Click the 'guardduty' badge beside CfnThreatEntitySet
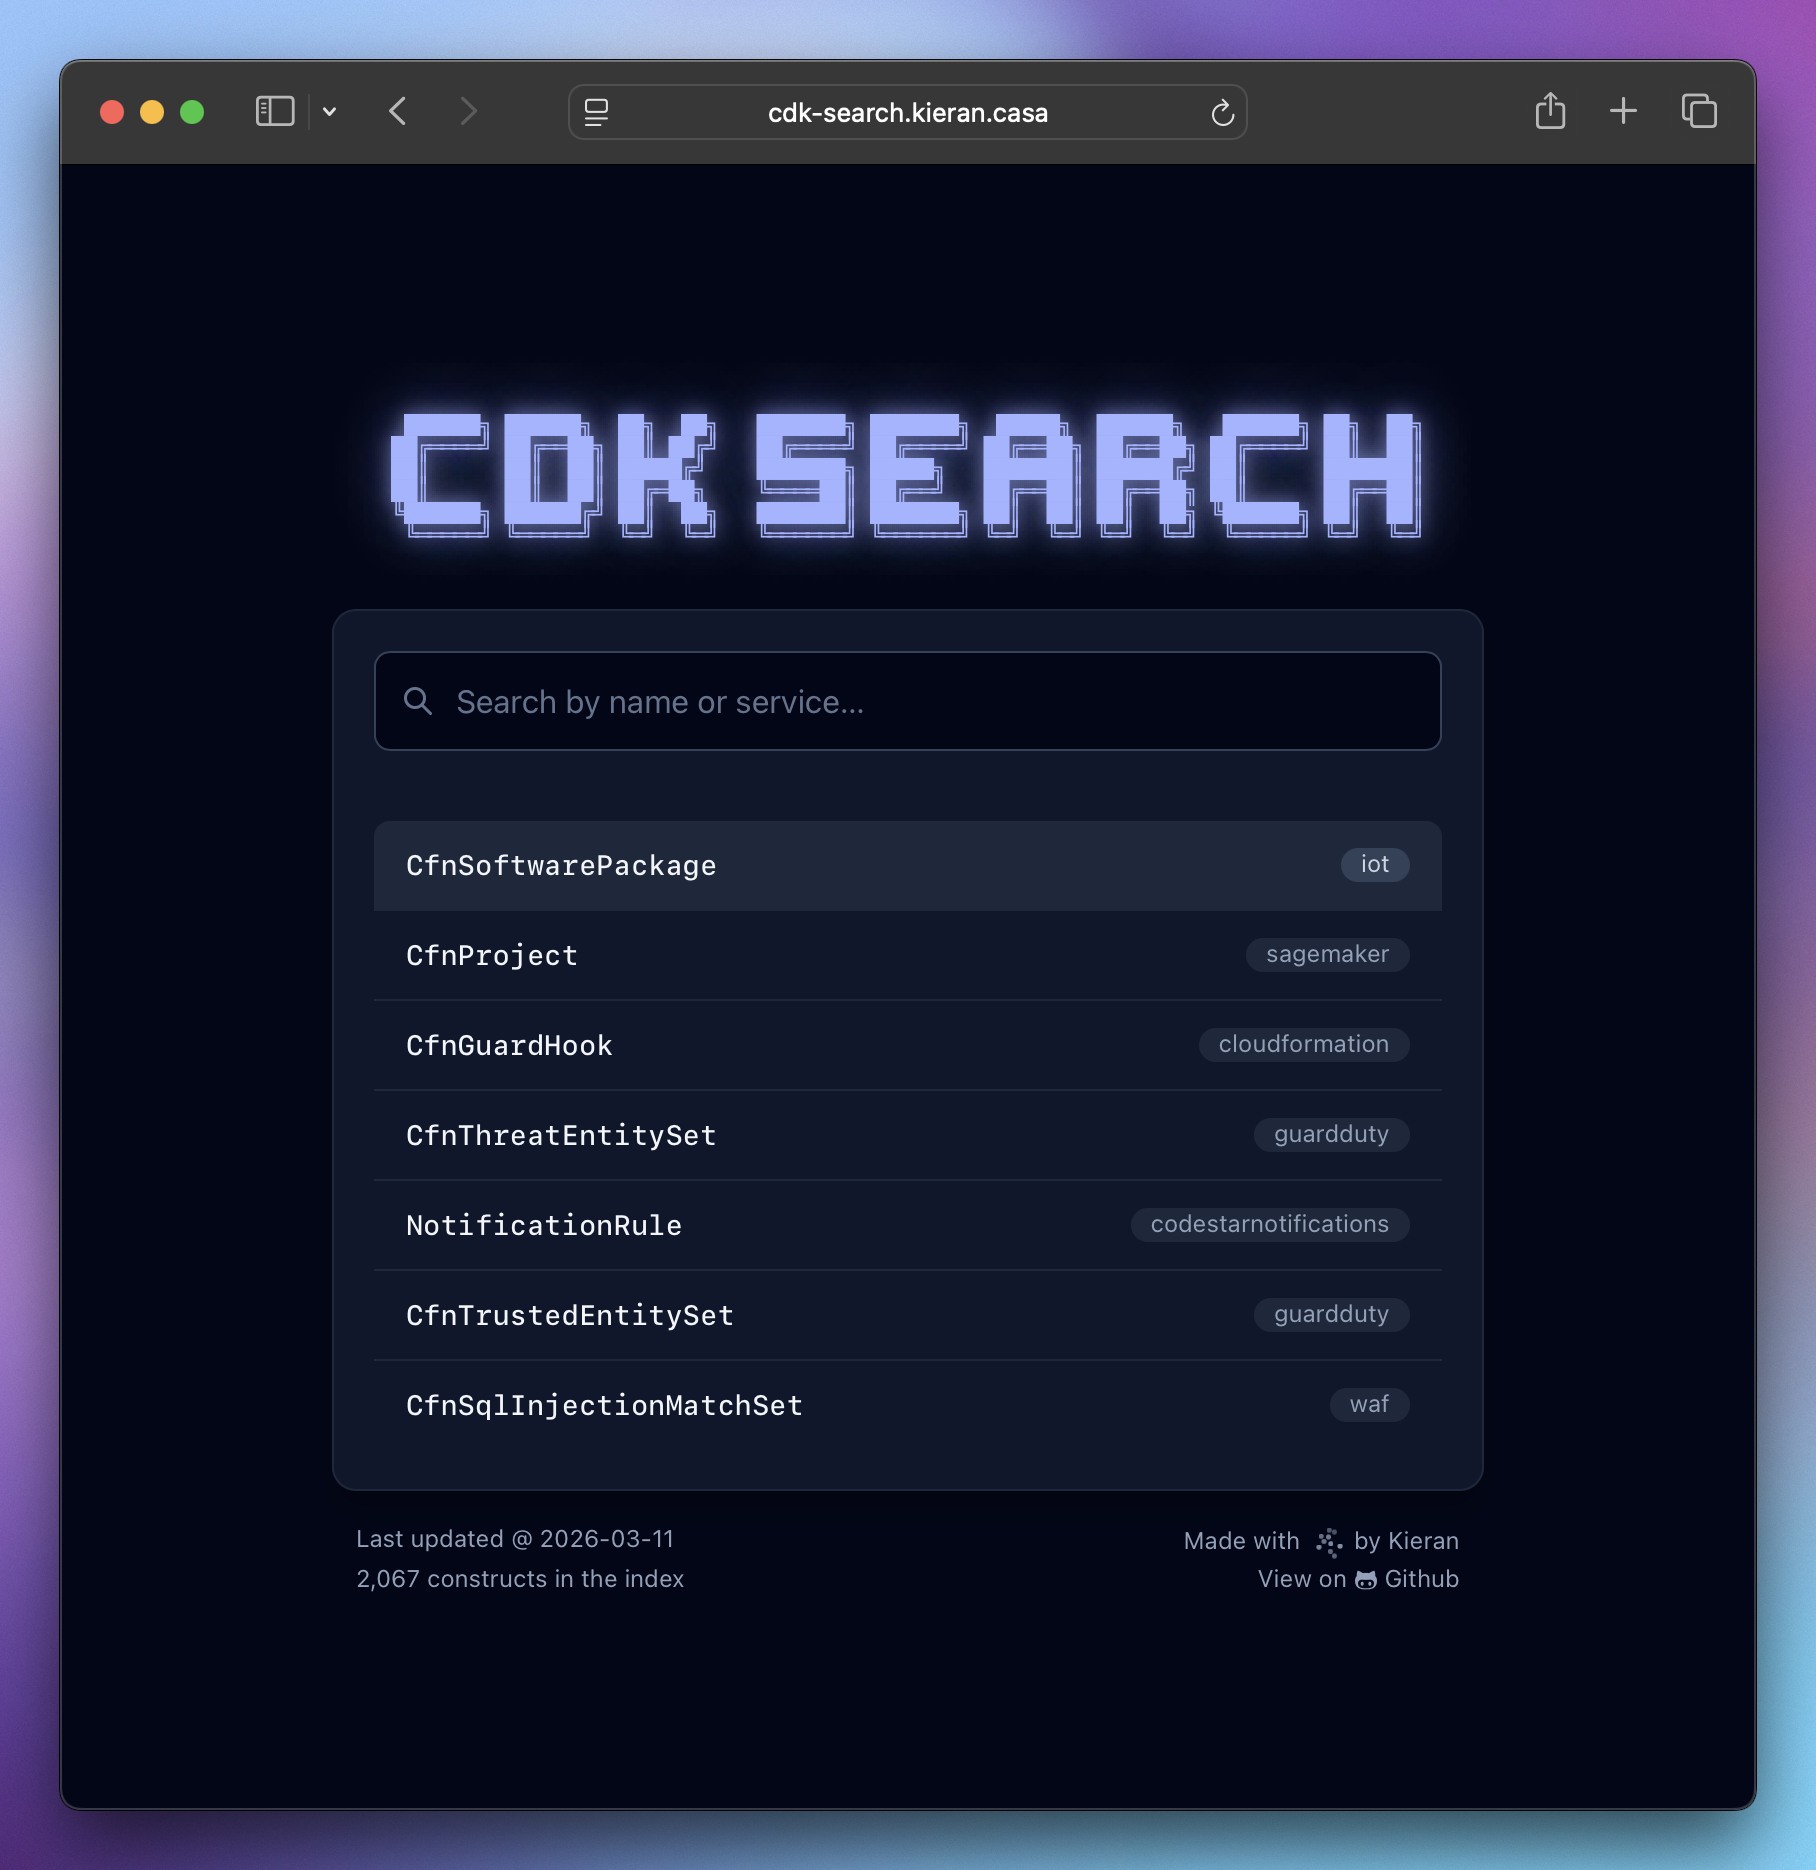Screen dimensions: 1816x1870 coord(1330,1134)
